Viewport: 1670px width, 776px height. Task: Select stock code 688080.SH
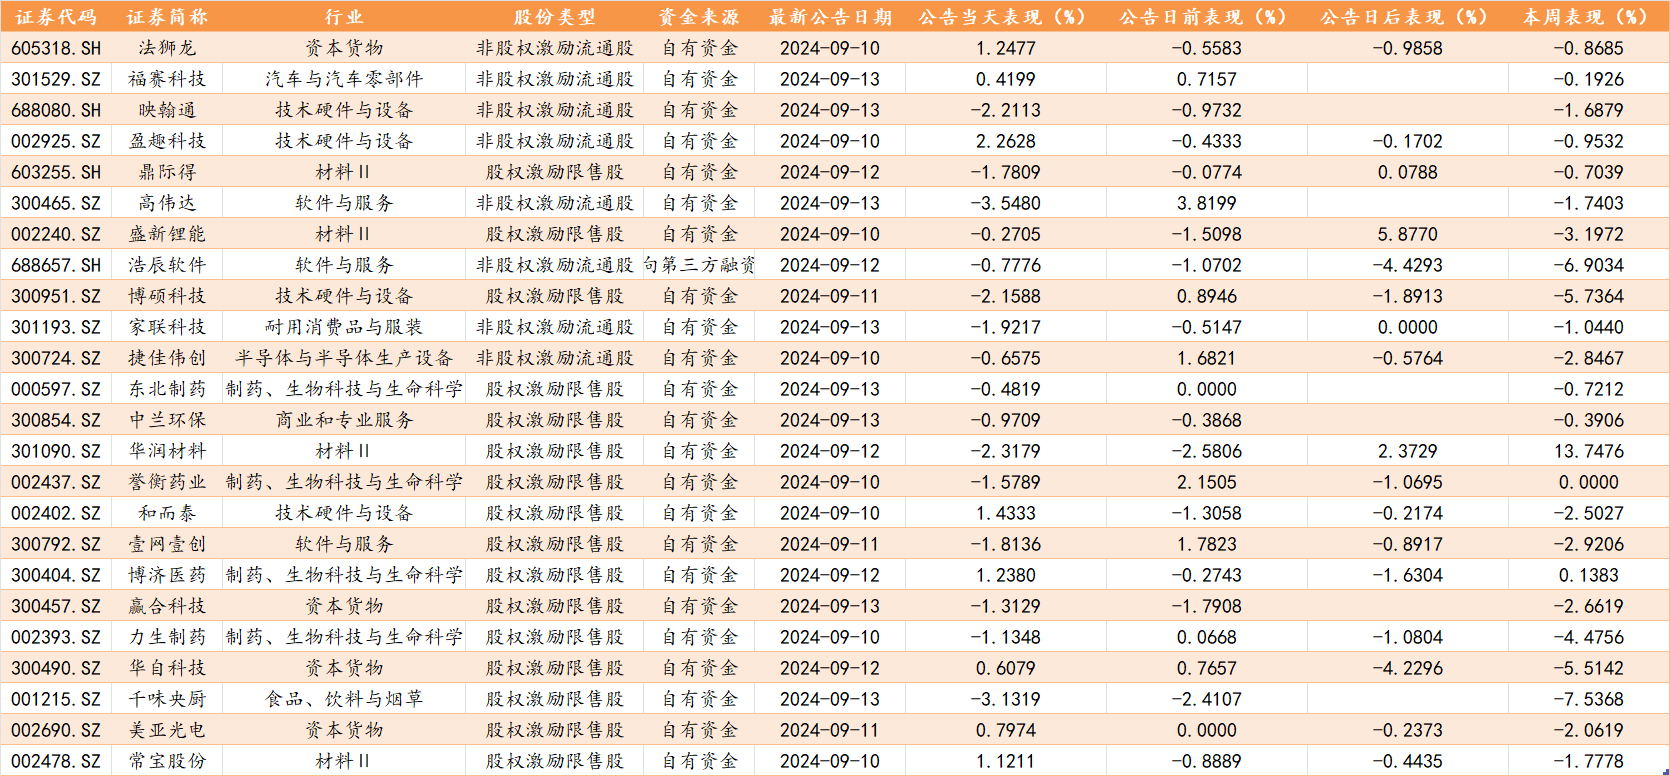click(x=56, y=110)
